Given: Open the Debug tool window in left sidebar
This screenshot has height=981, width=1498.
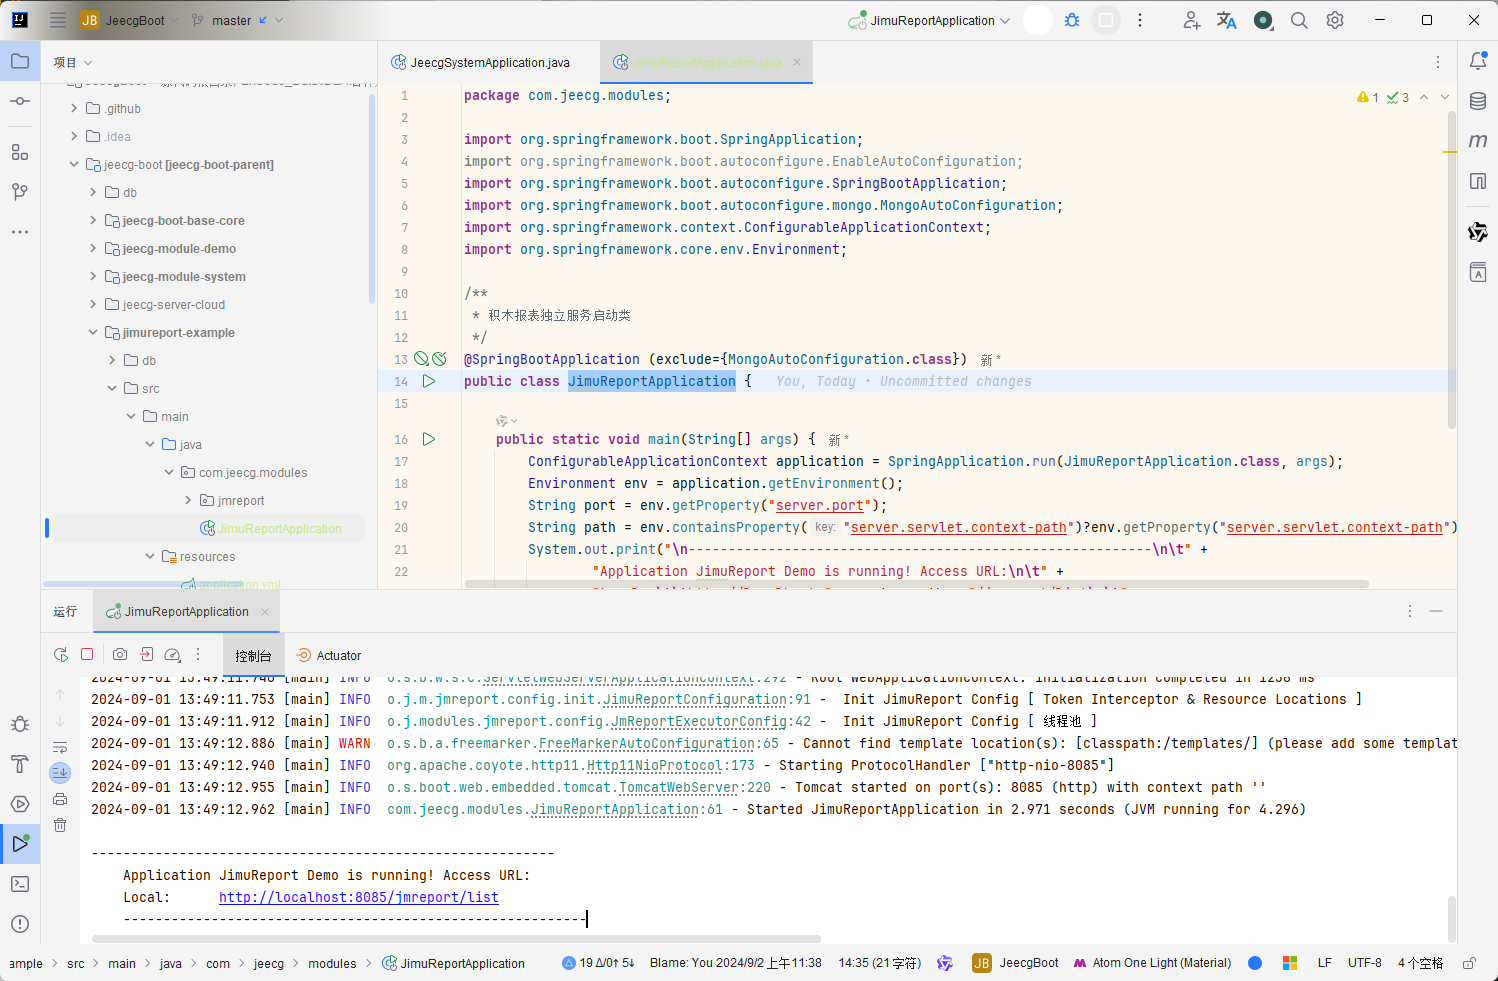Looking at the screenshot, I should 20,724.
